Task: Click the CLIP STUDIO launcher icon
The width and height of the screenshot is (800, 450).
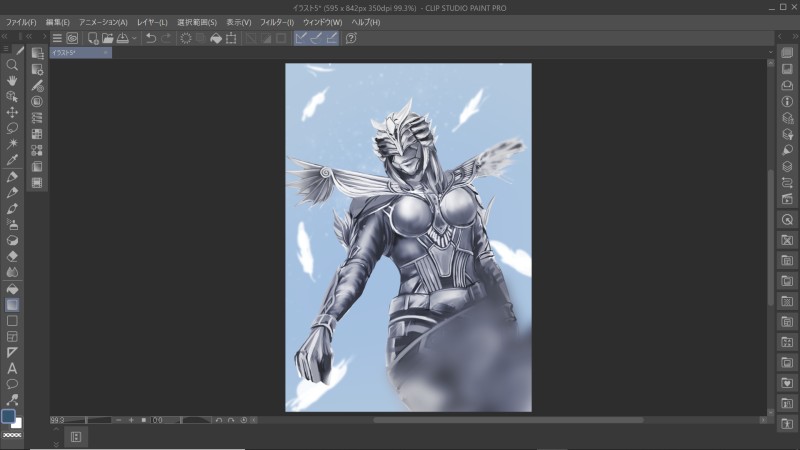Action: [72, 38]
